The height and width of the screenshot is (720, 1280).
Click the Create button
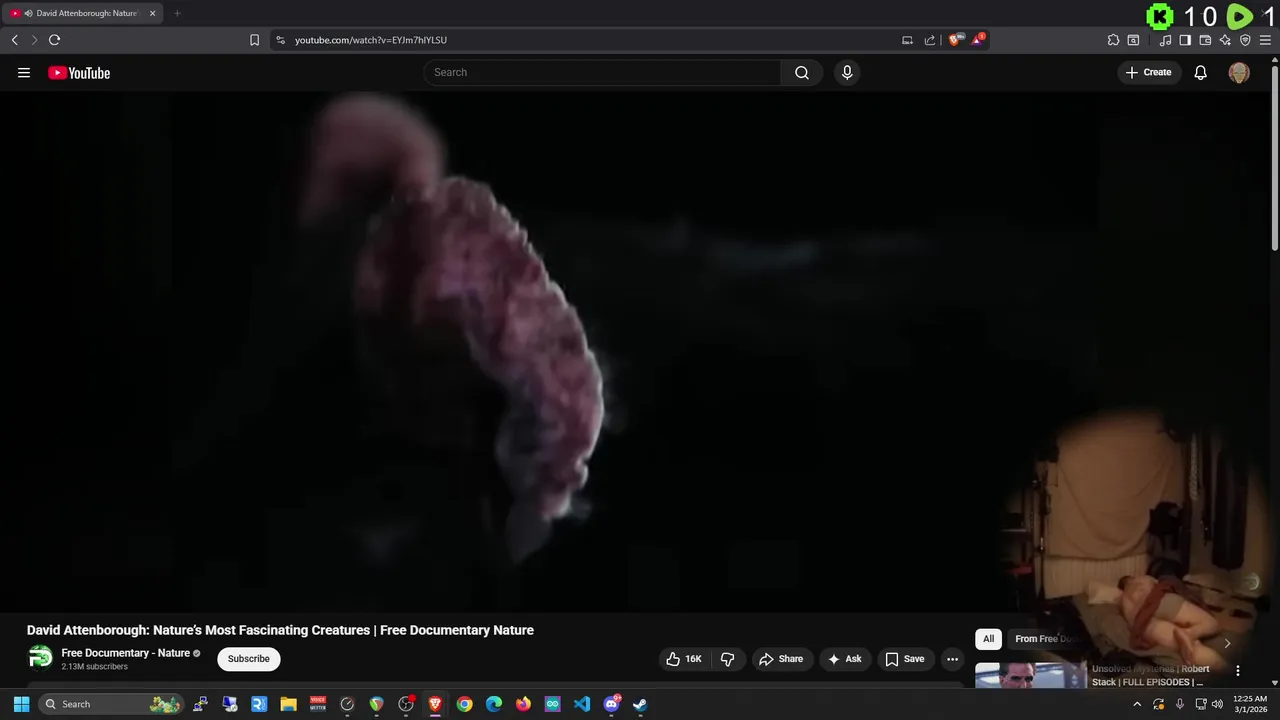point(1149,72)
